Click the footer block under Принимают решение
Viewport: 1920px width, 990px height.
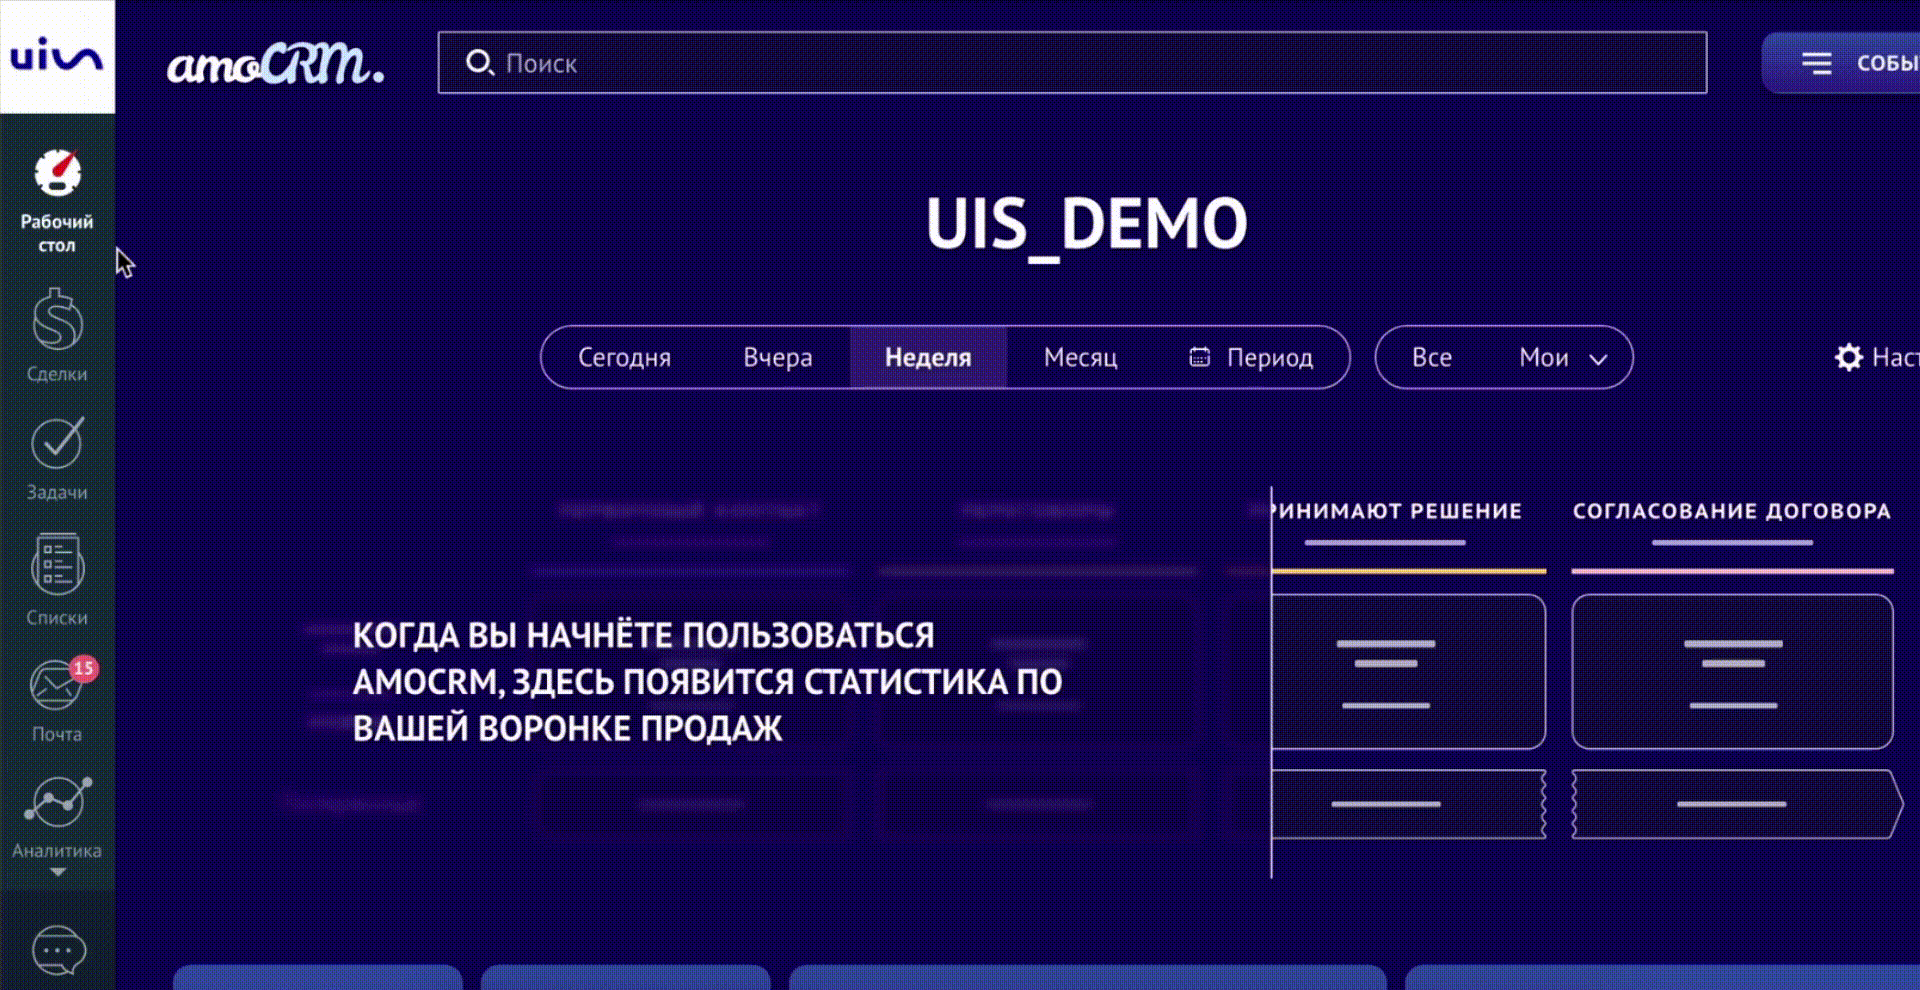point(1409,804)
